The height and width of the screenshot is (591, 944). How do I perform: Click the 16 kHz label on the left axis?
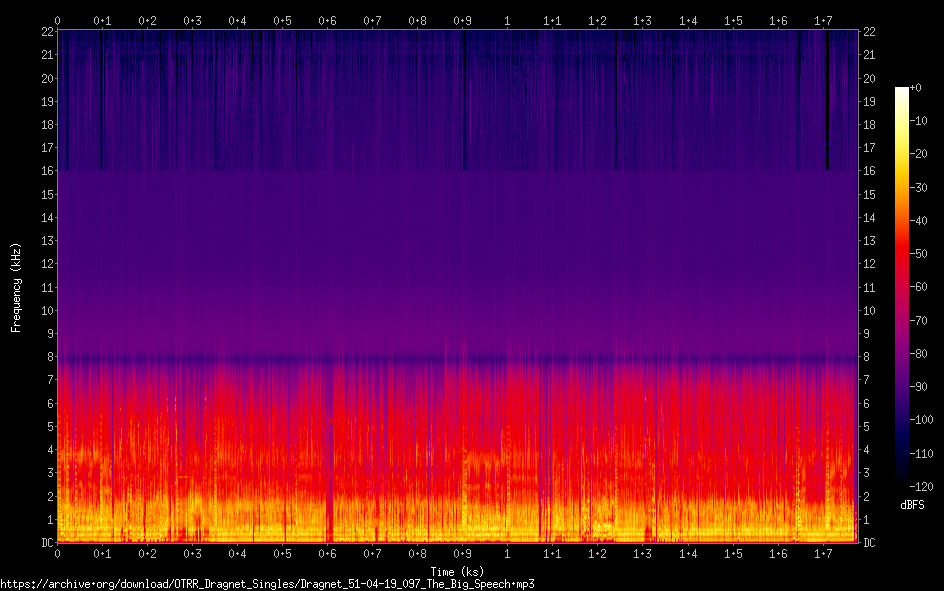click(x=44, y=171)
